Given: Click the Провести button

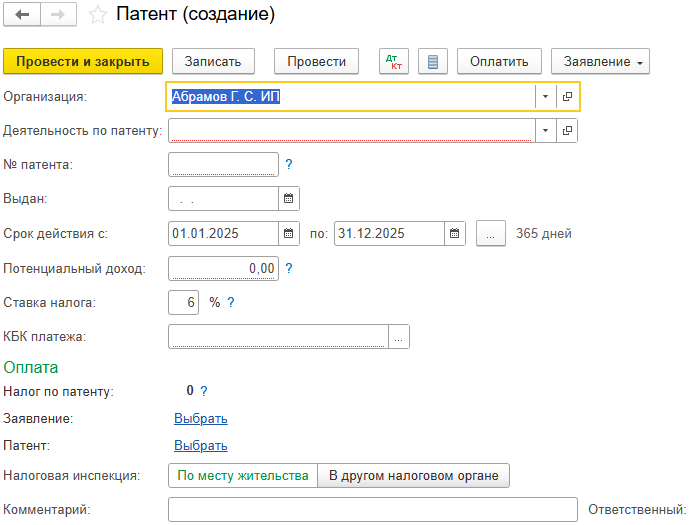Looking at the screenshot, I should (316, 62).
